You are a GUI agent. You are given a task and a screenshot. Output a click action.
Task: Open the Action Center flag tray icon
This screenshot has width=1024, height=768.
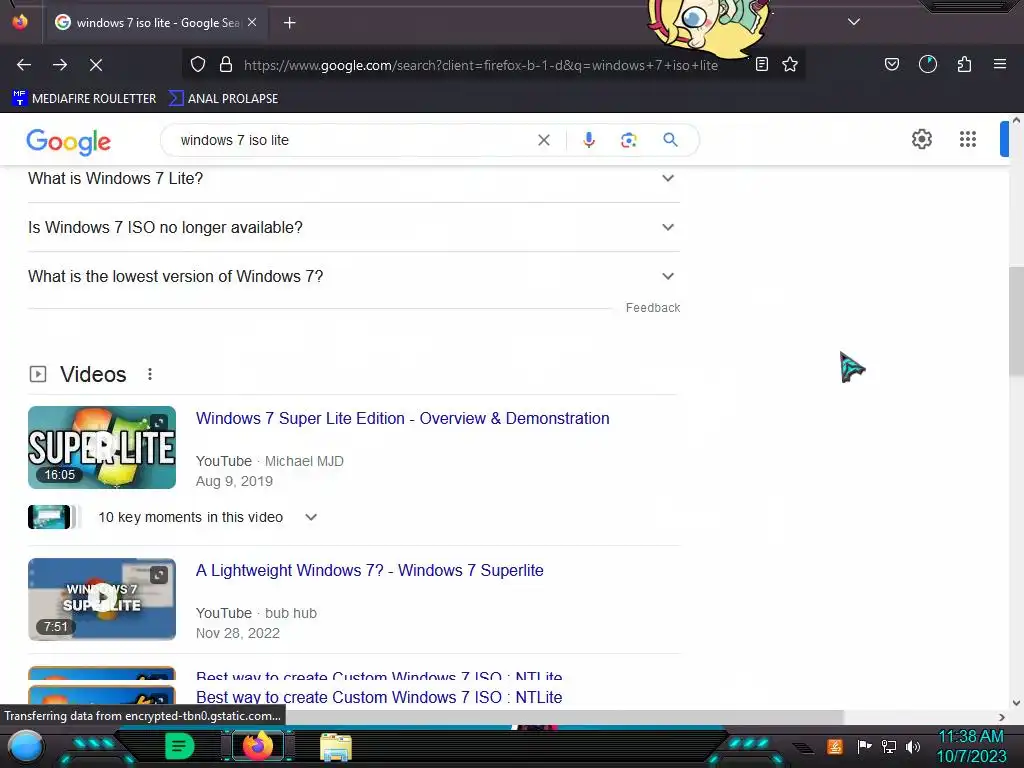point(864,746)
